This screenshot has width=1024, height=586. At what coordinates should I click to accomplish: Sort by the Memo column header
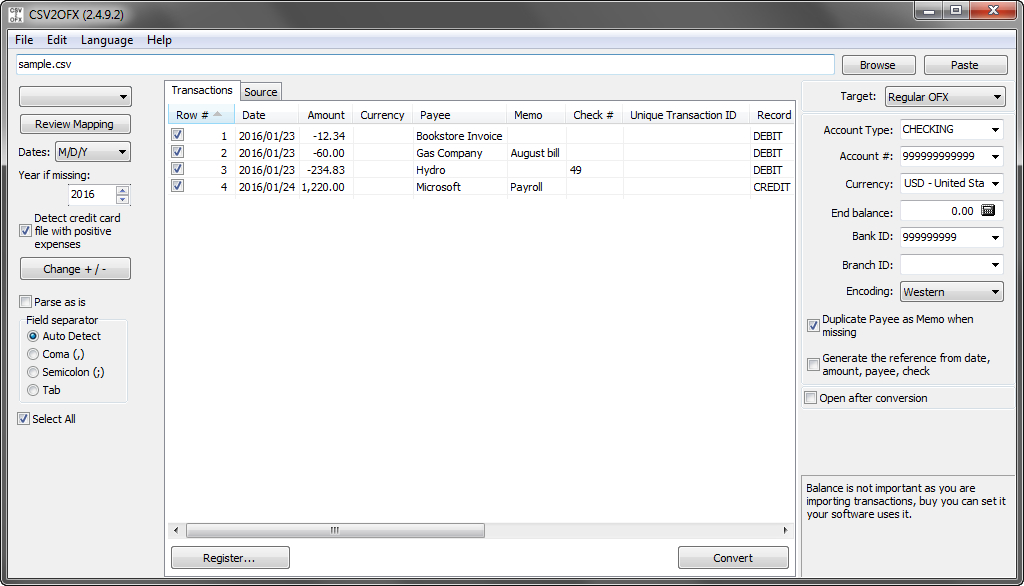pos(536,115)
